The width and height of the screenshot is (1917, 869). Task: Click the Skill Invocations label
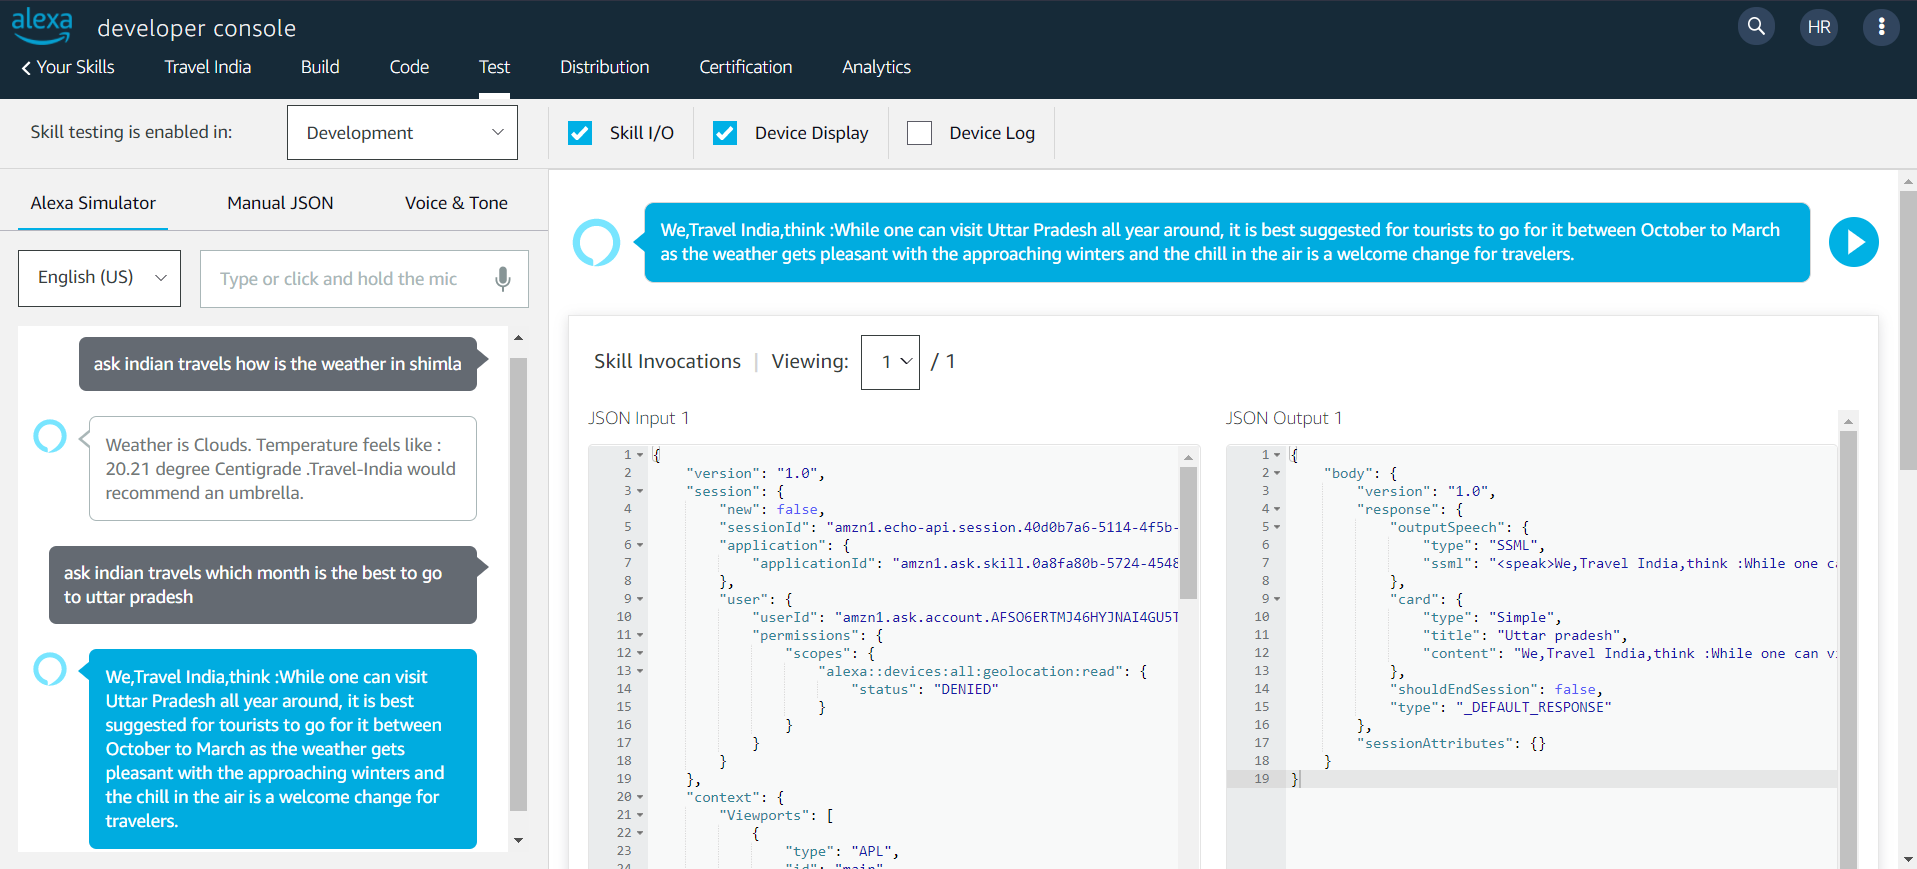667,361
